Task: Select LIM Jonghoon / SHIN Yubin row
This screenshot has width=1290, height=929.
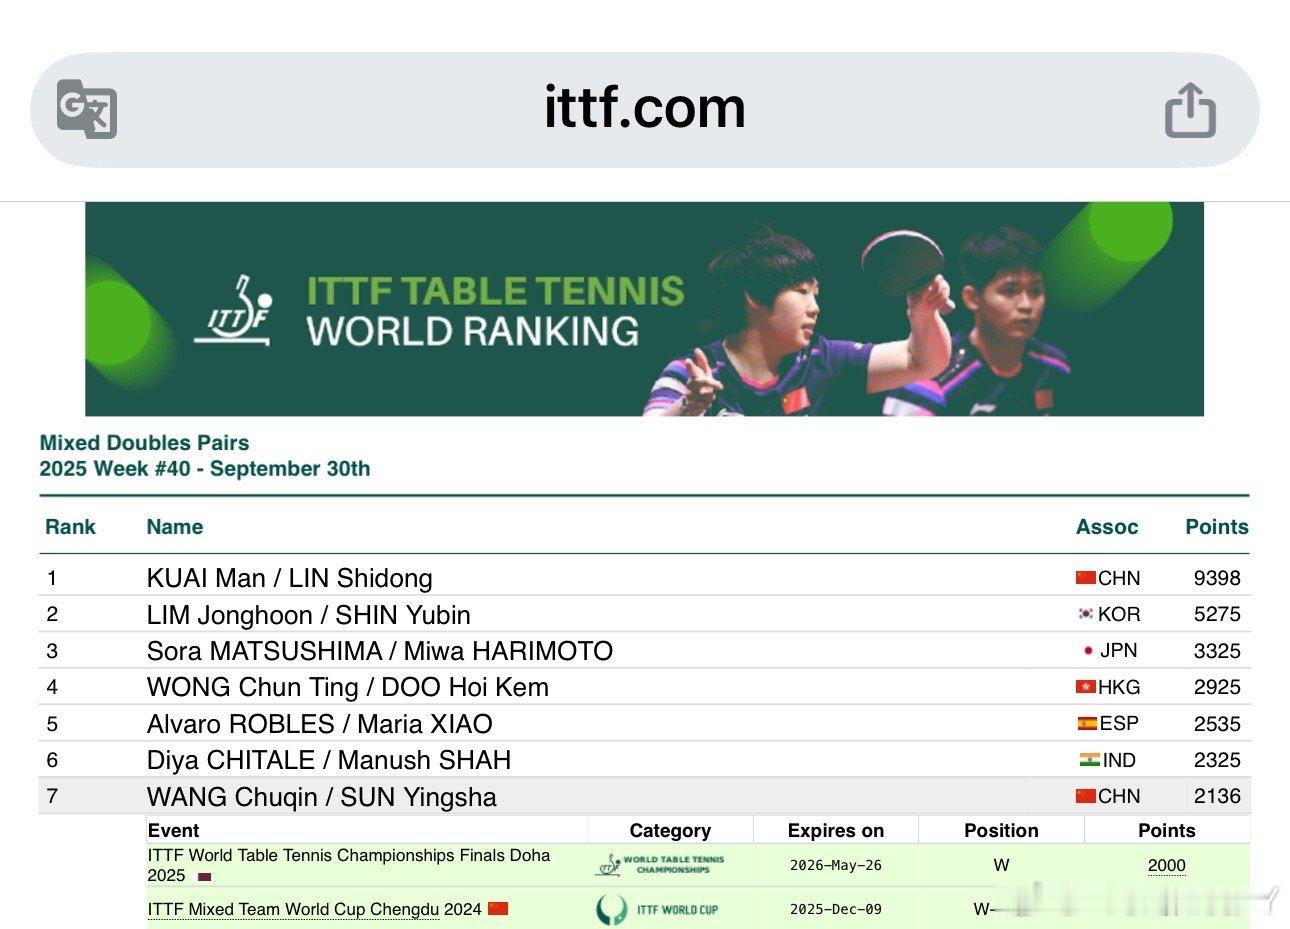Action: [644, 614]
